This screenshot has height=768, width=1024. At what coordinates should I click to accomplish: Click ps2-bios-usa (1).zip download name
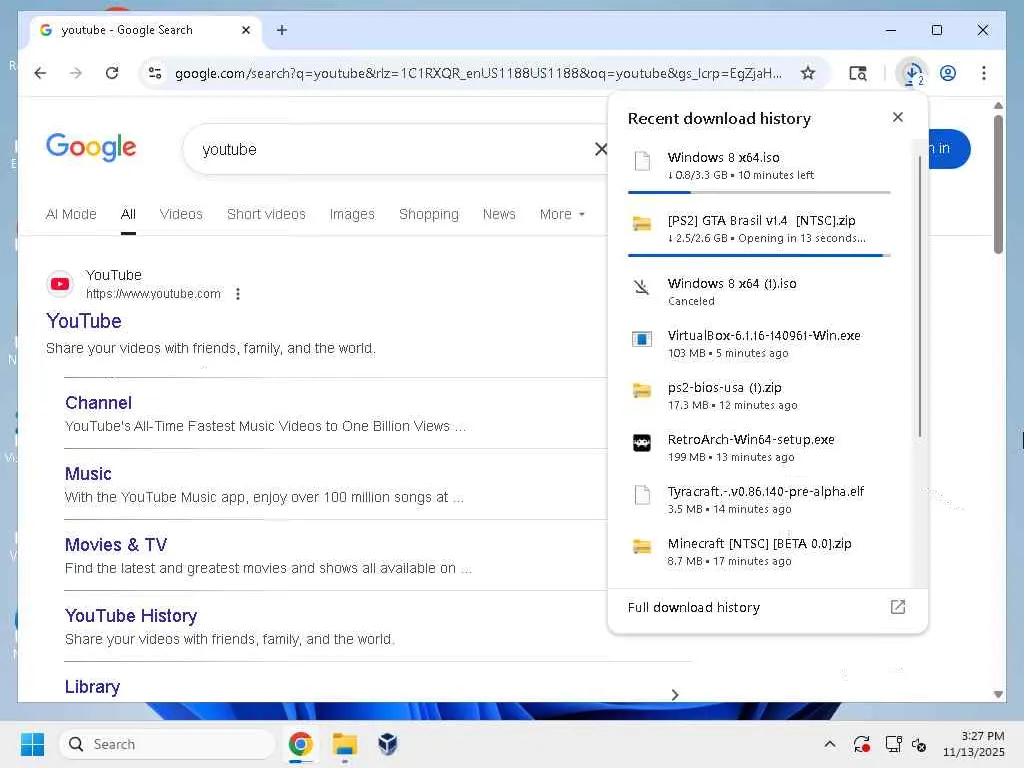point(724,387)
